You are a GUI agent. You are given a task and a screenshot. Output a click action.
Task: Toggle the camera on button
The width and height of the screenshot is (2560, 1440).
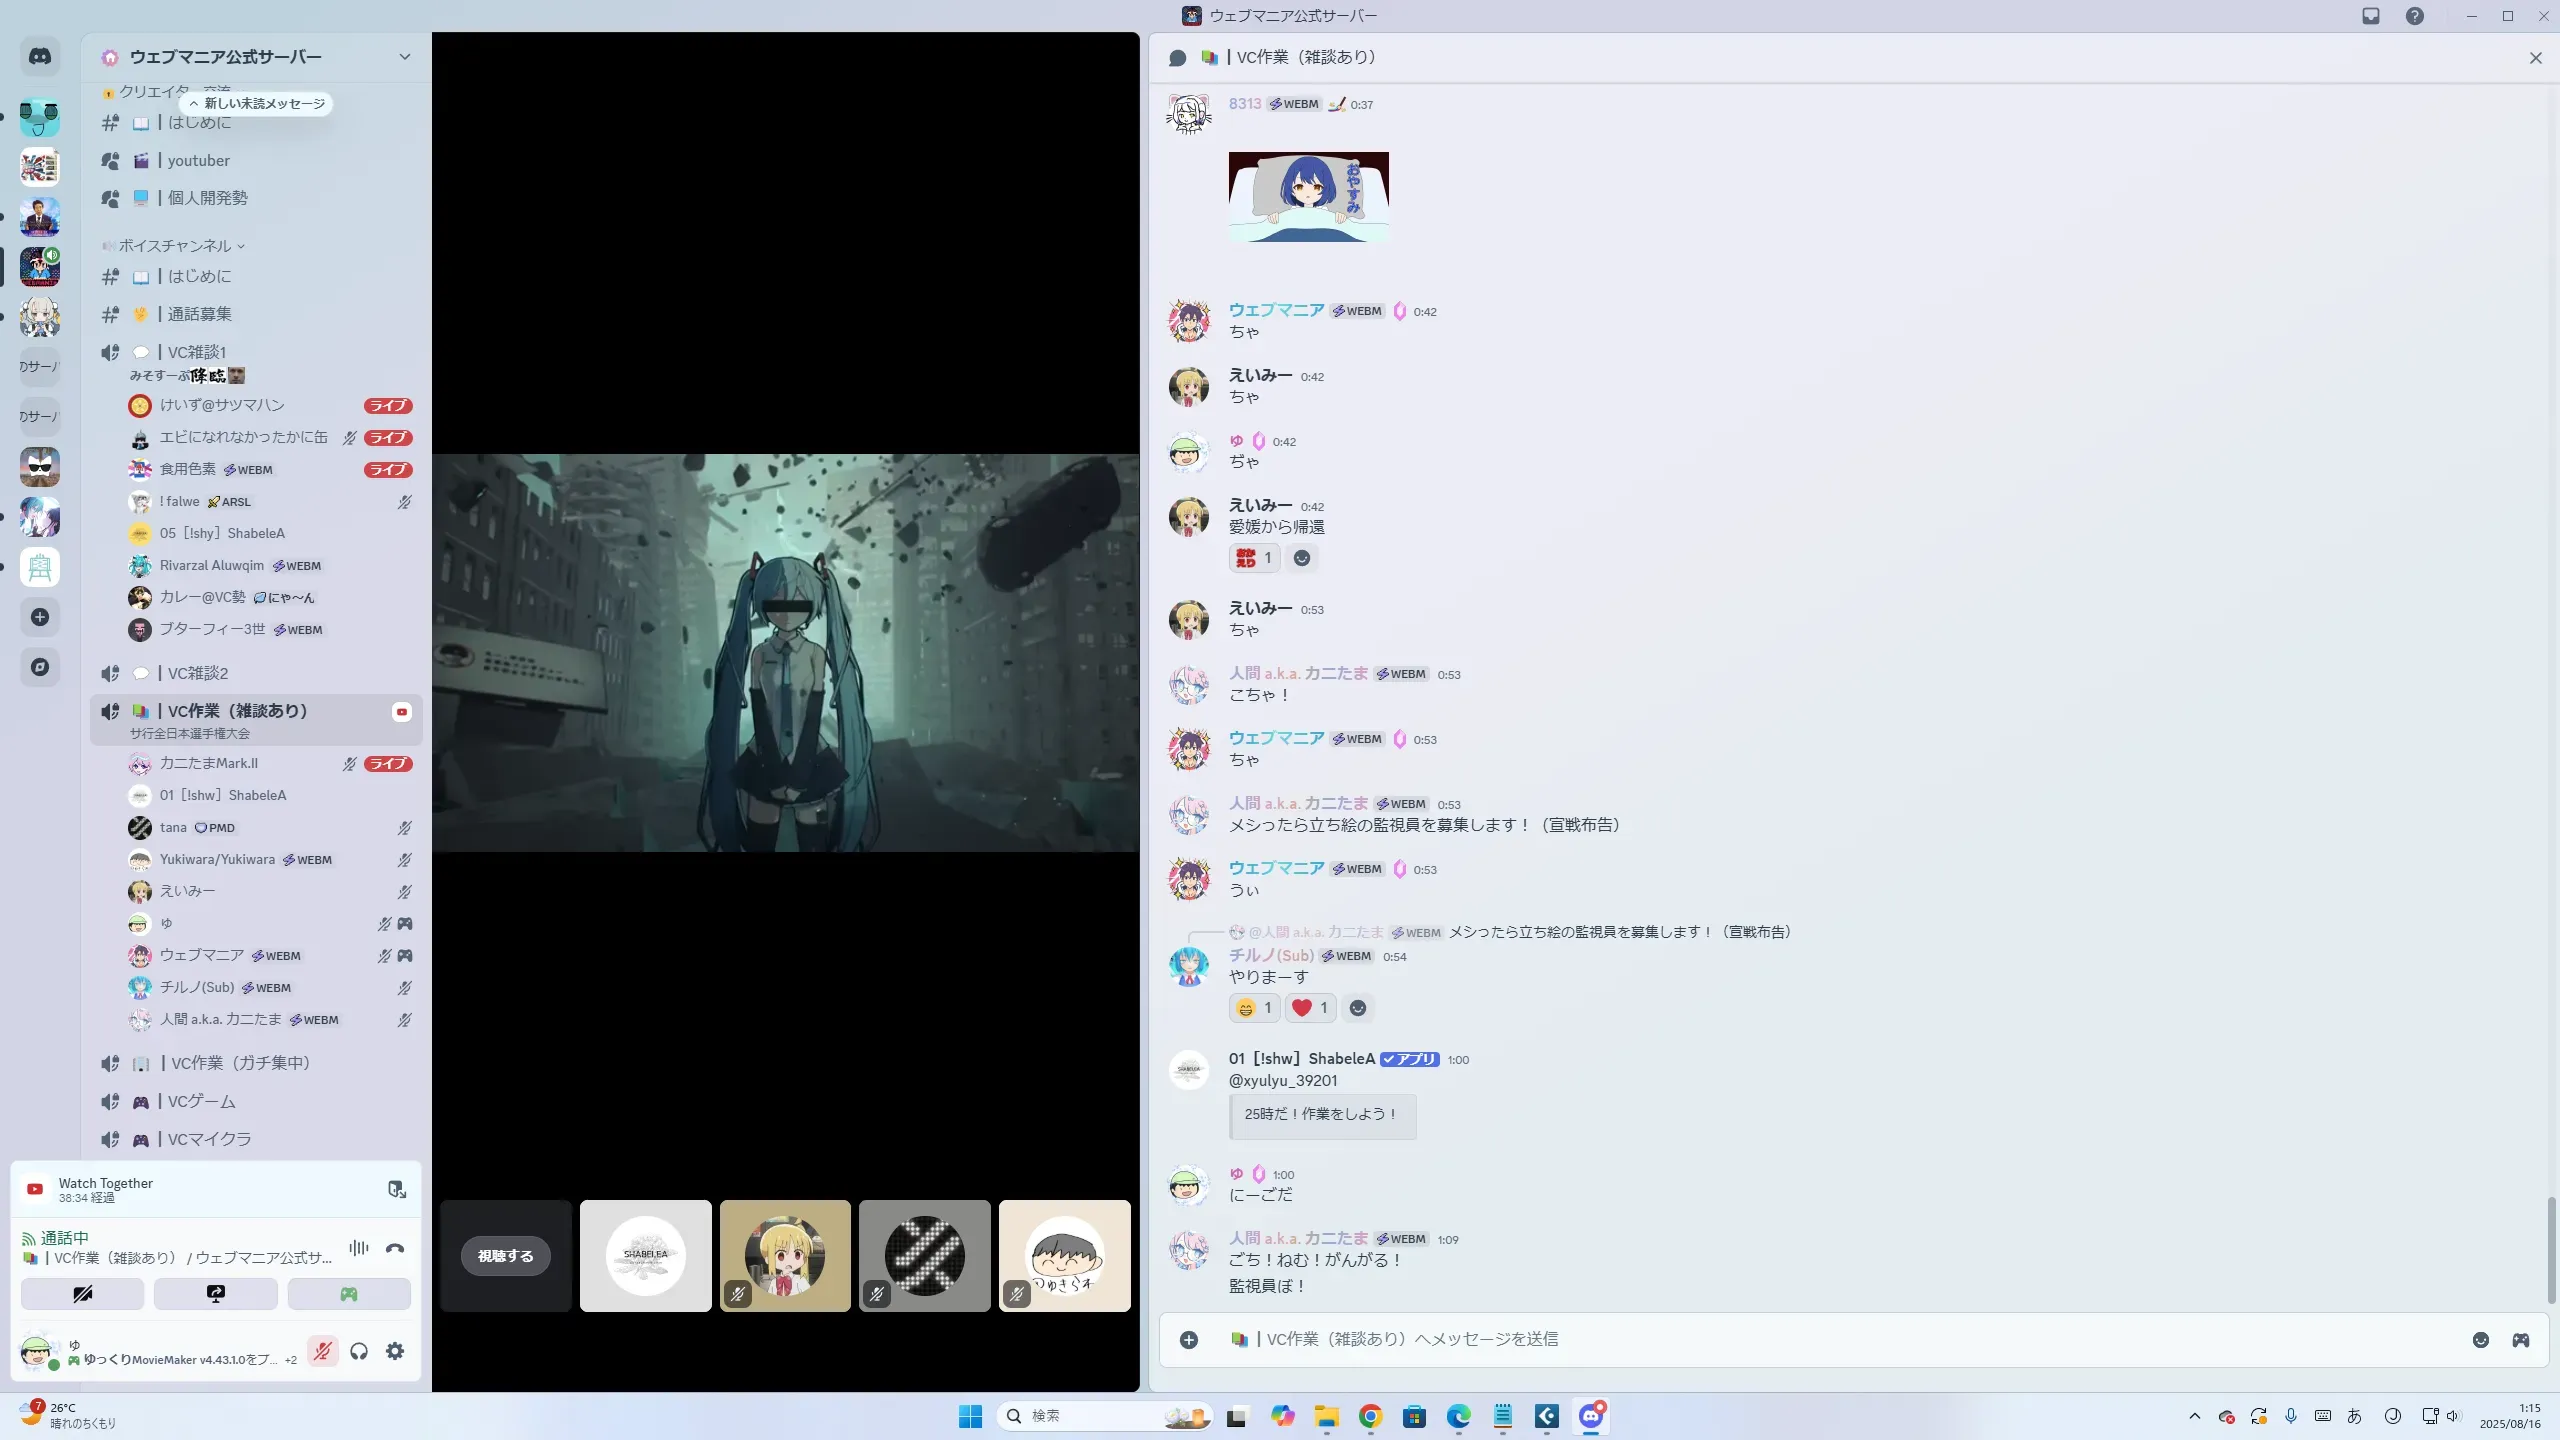[x=82, y=1294]
